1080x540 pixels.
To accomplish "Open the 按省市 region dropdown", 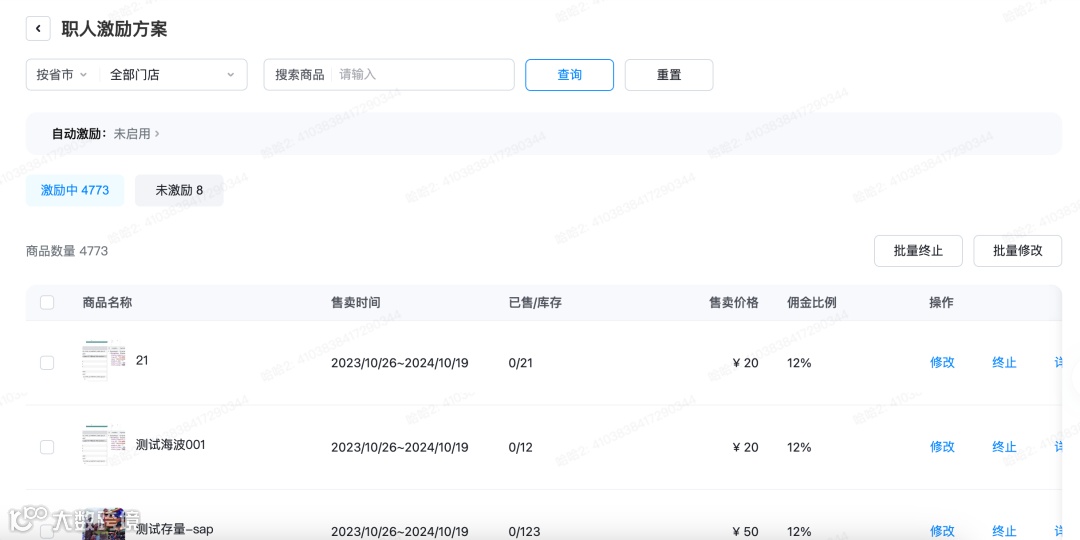I will point(62,74).
